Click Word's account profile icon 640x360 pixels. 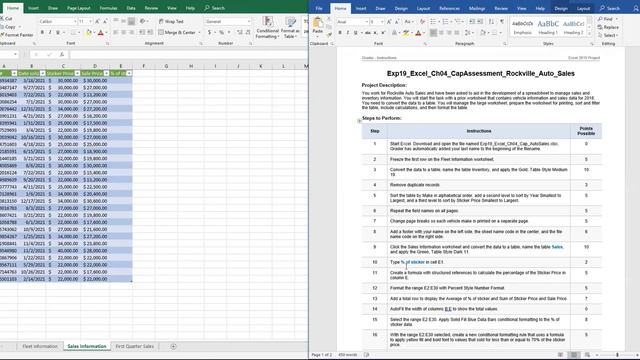636,8
